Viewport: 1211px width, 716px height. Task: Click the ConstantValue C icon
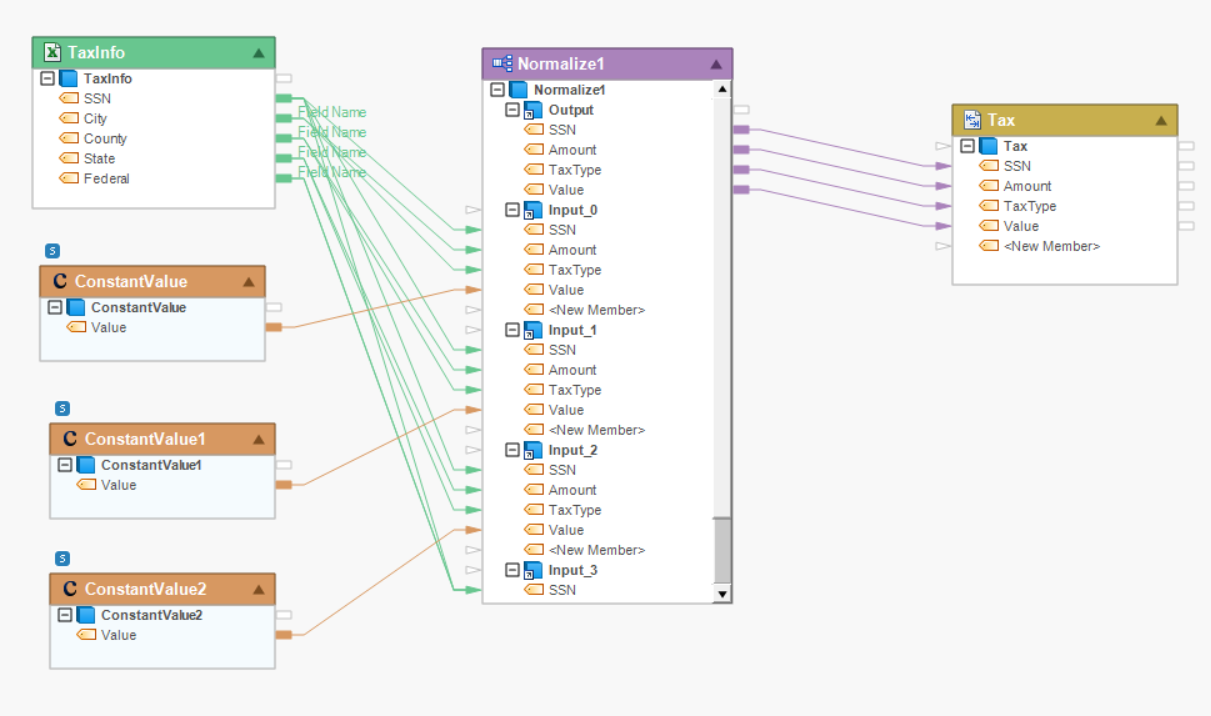point(60,281)
